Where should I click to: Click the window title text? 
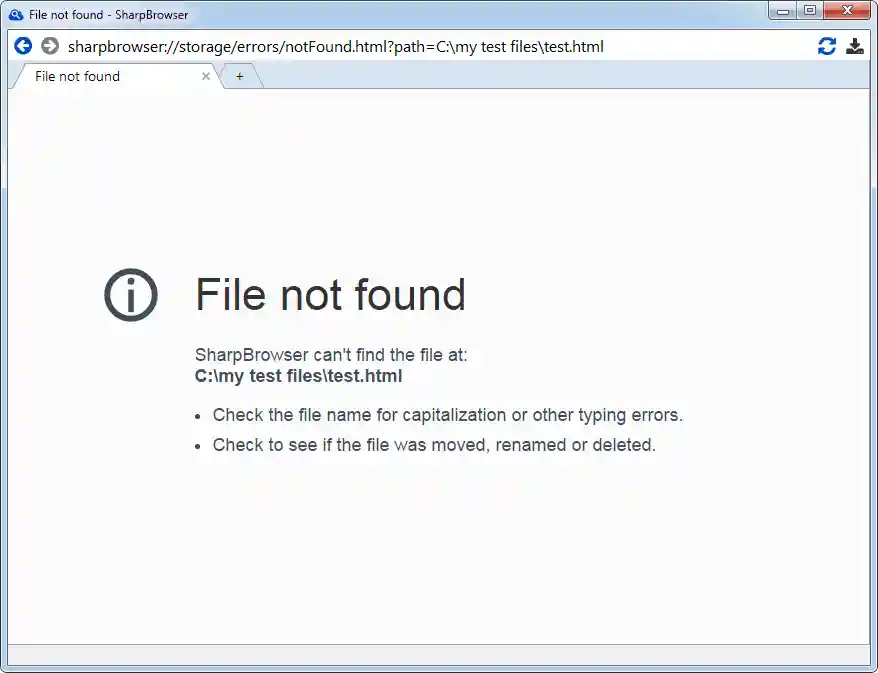109,15
